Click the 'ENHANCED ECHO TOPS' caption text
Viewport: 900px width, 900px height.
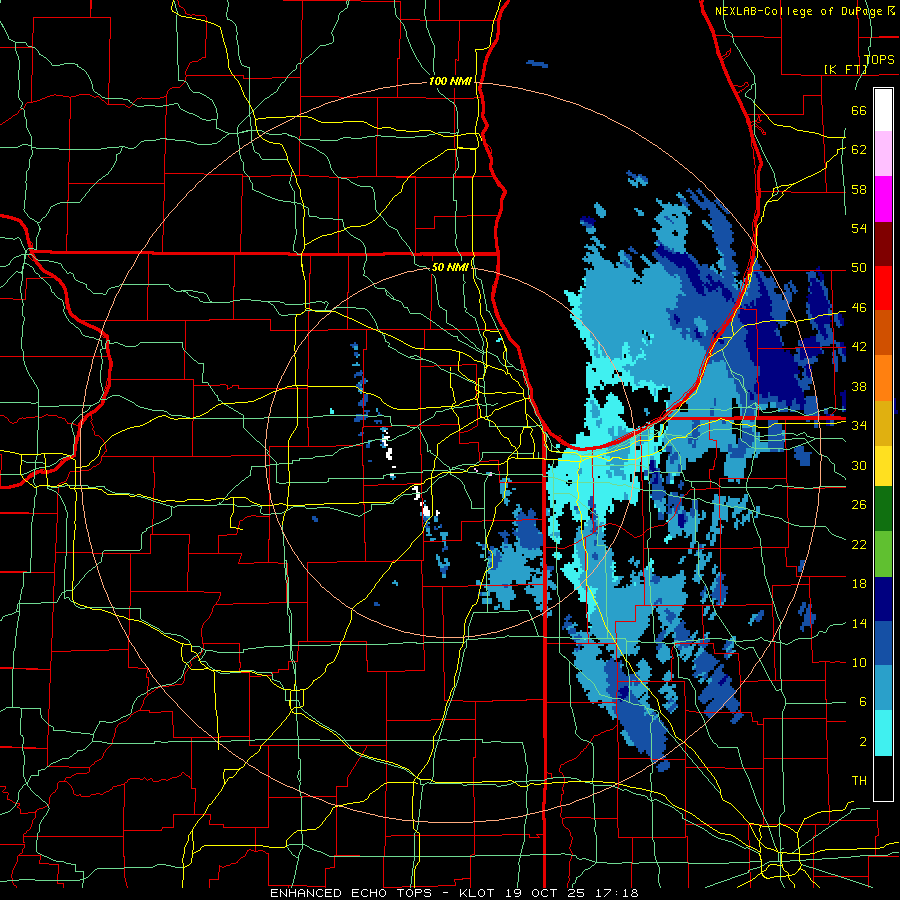[351, 893]
